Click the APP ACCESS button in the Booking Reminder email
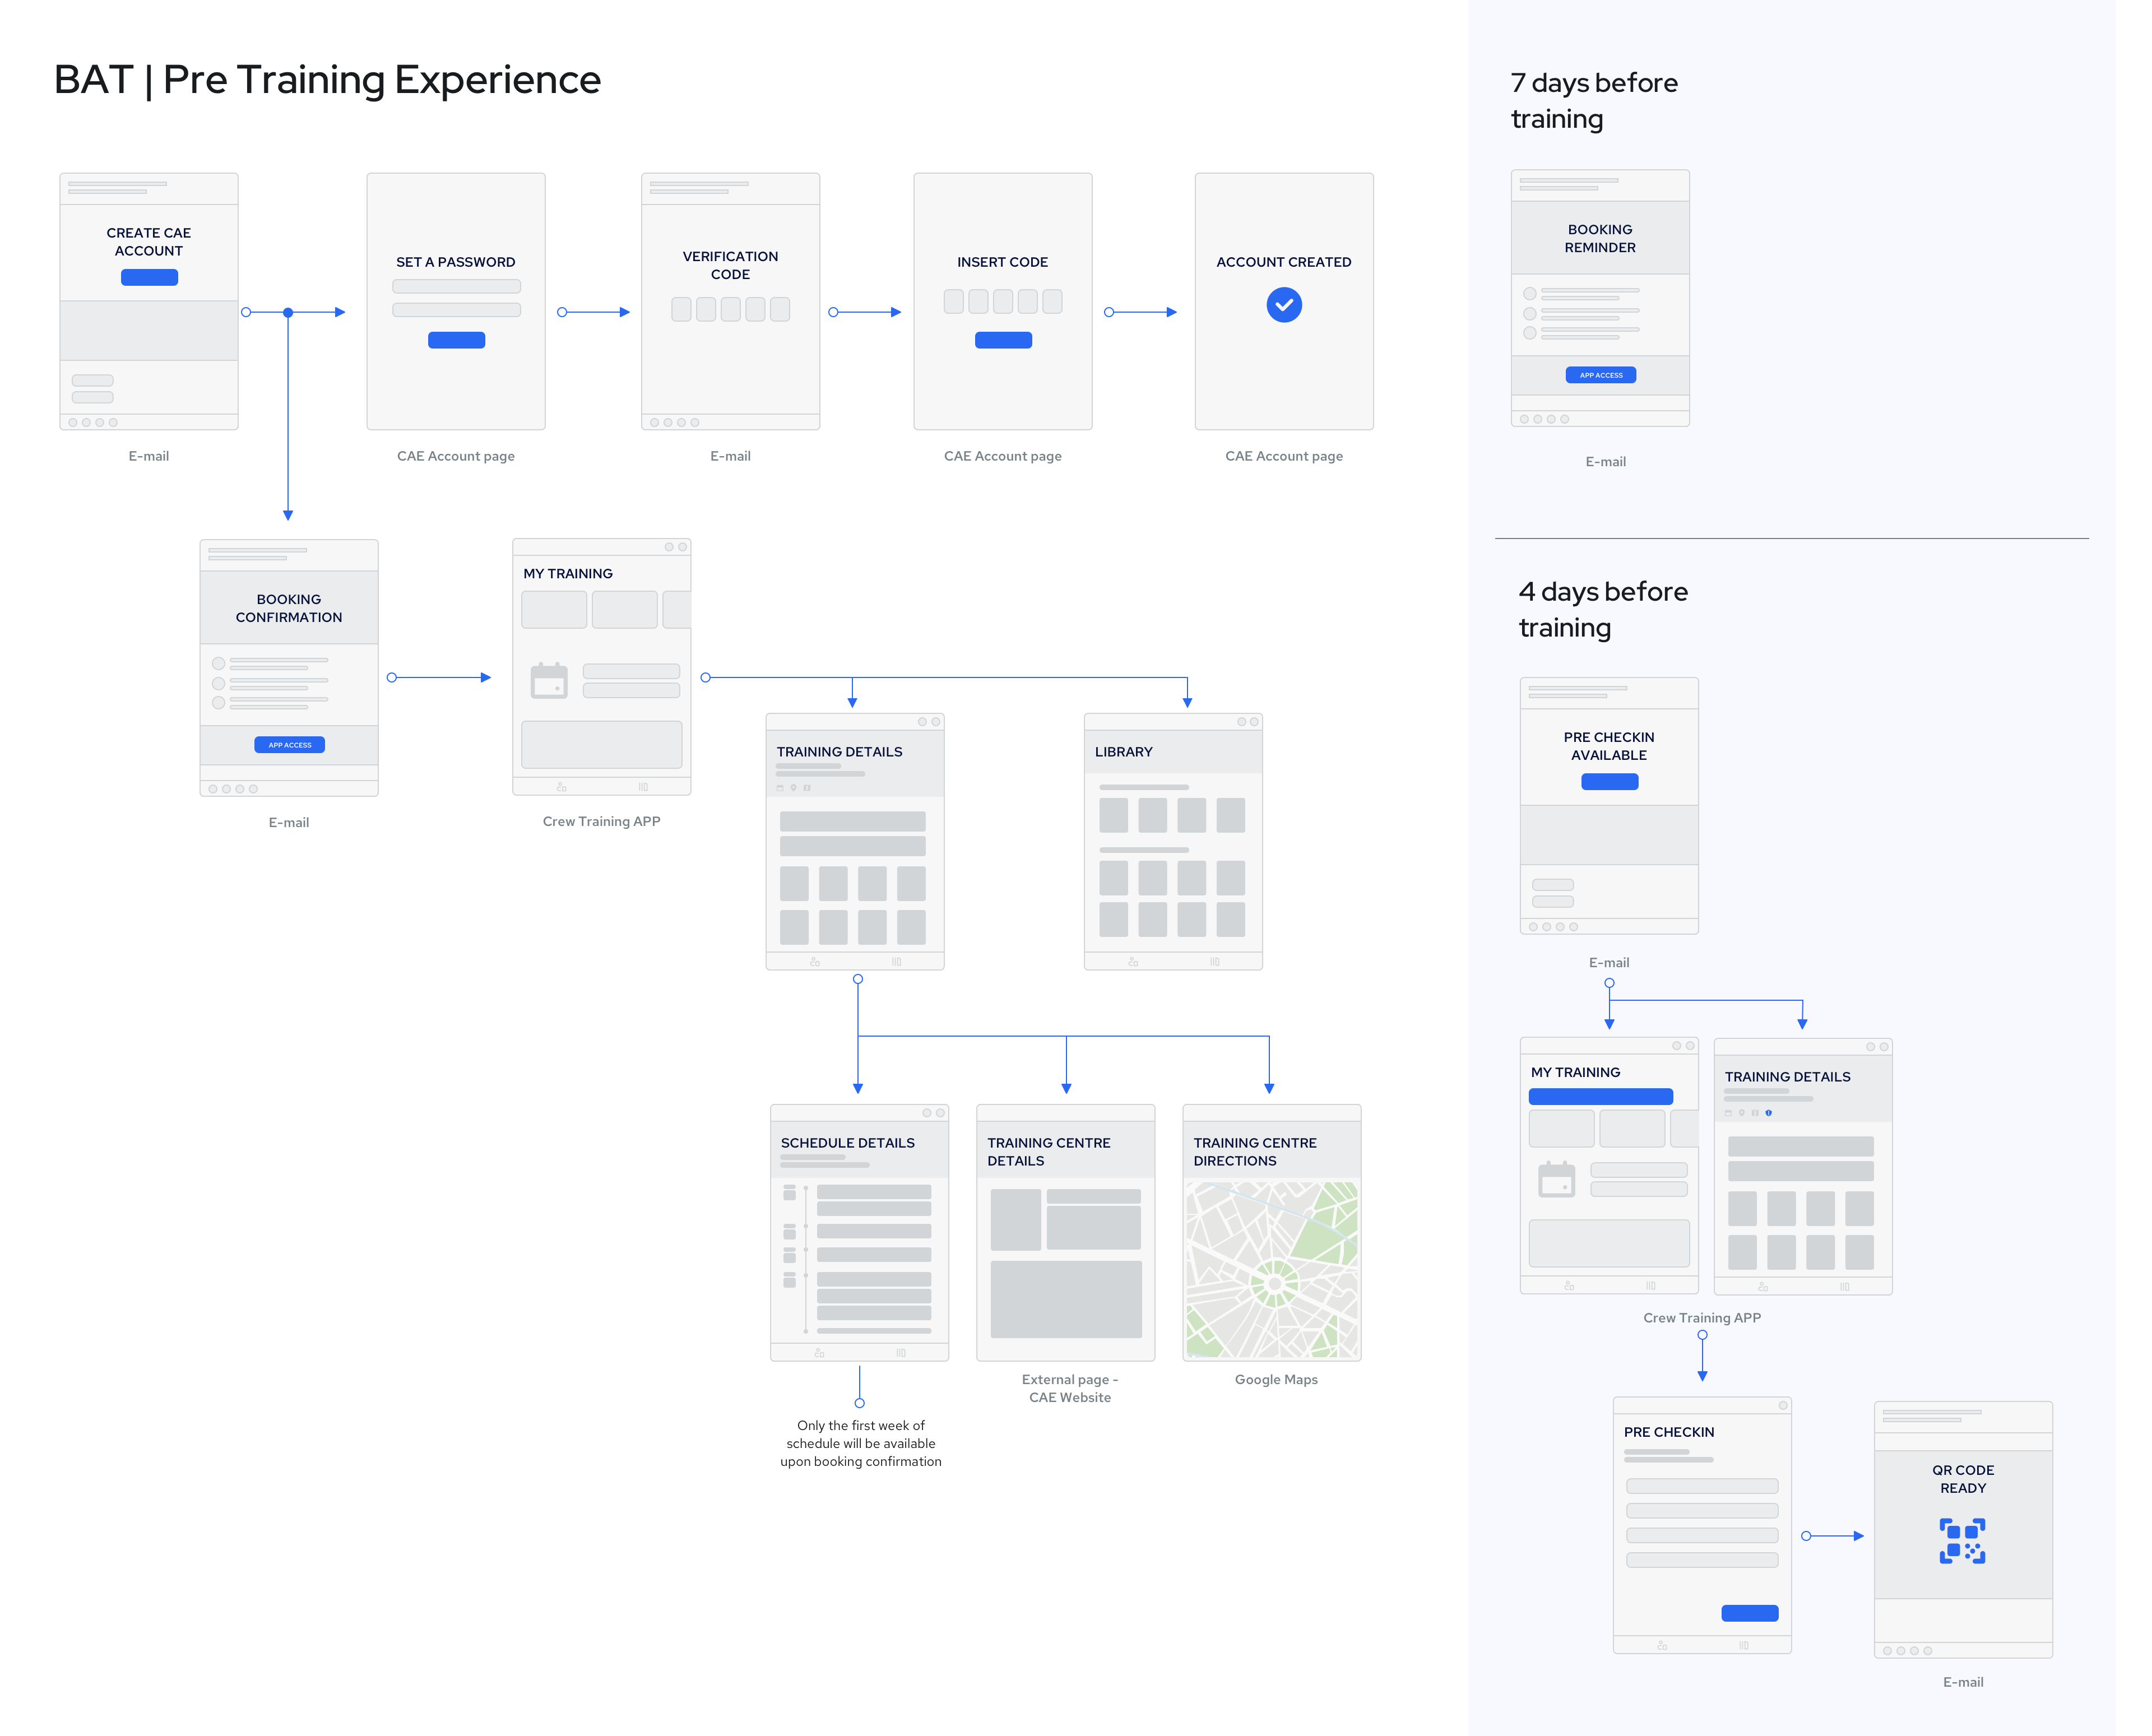The height and width of the screenshot is (1736, 2152). coord(1600,375)
